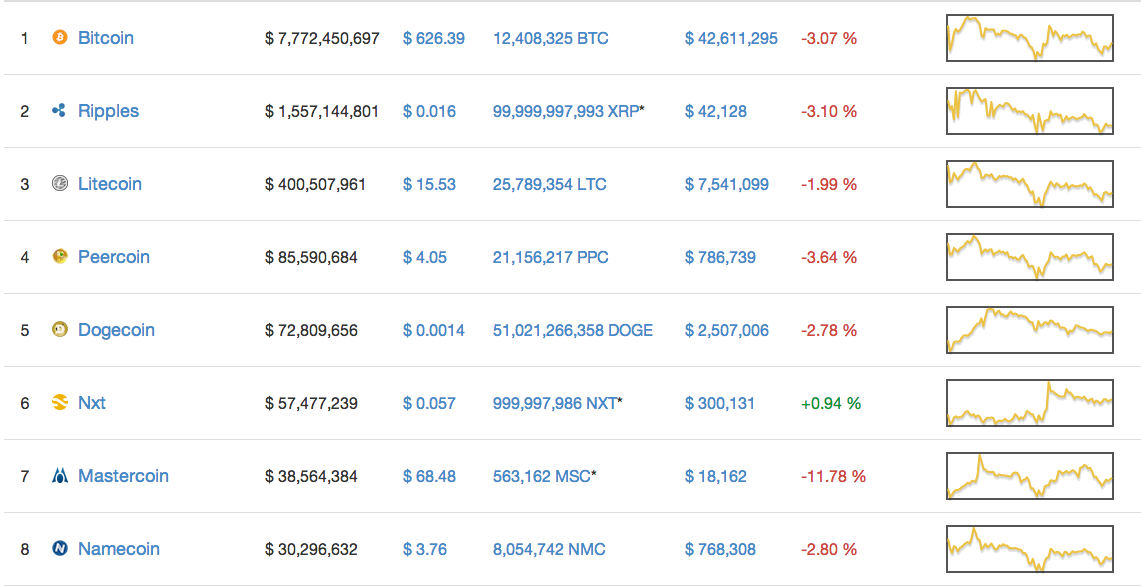Screen dimensions: 1141x587
Task: Follow the Peercoin name link
Action: coord(114,257)
